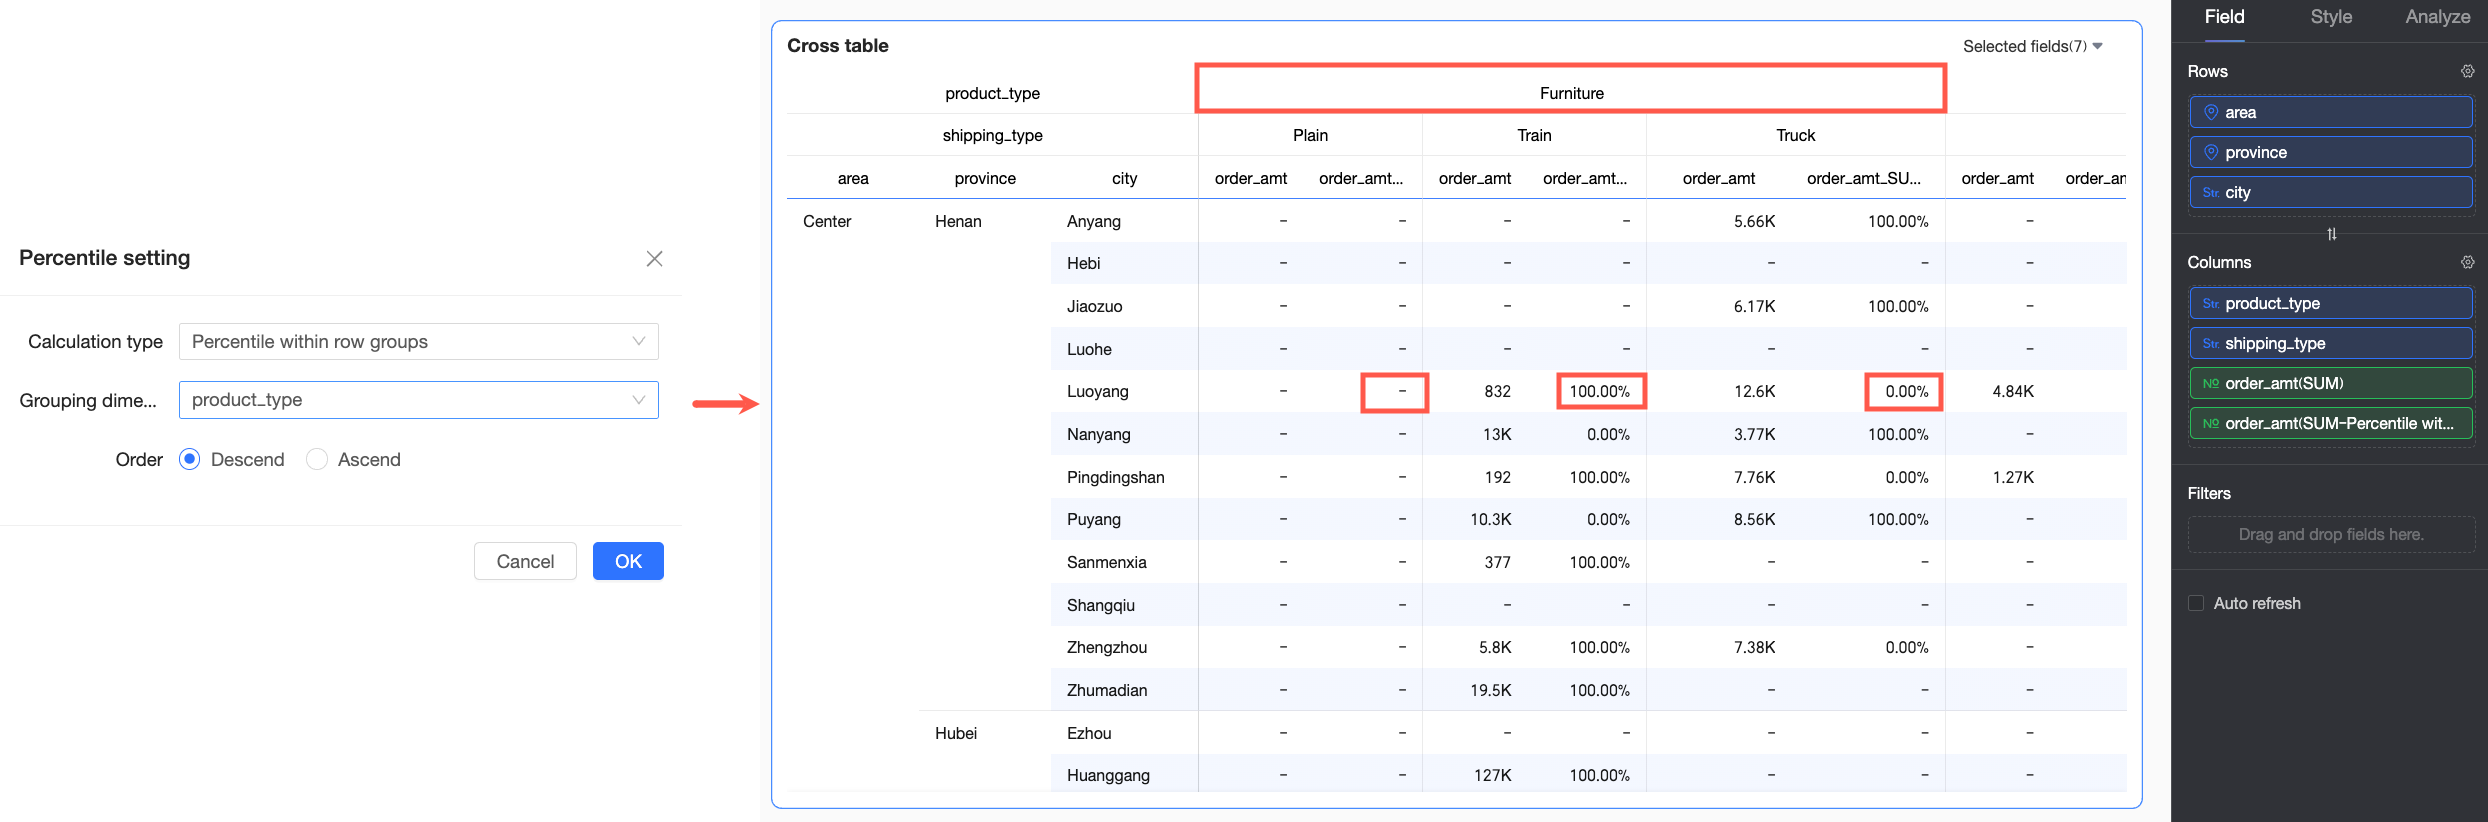The height and width of the screenshot is (822, 2488).
Task: Click the 832 value in Luoyang row
Action: 1497,392
